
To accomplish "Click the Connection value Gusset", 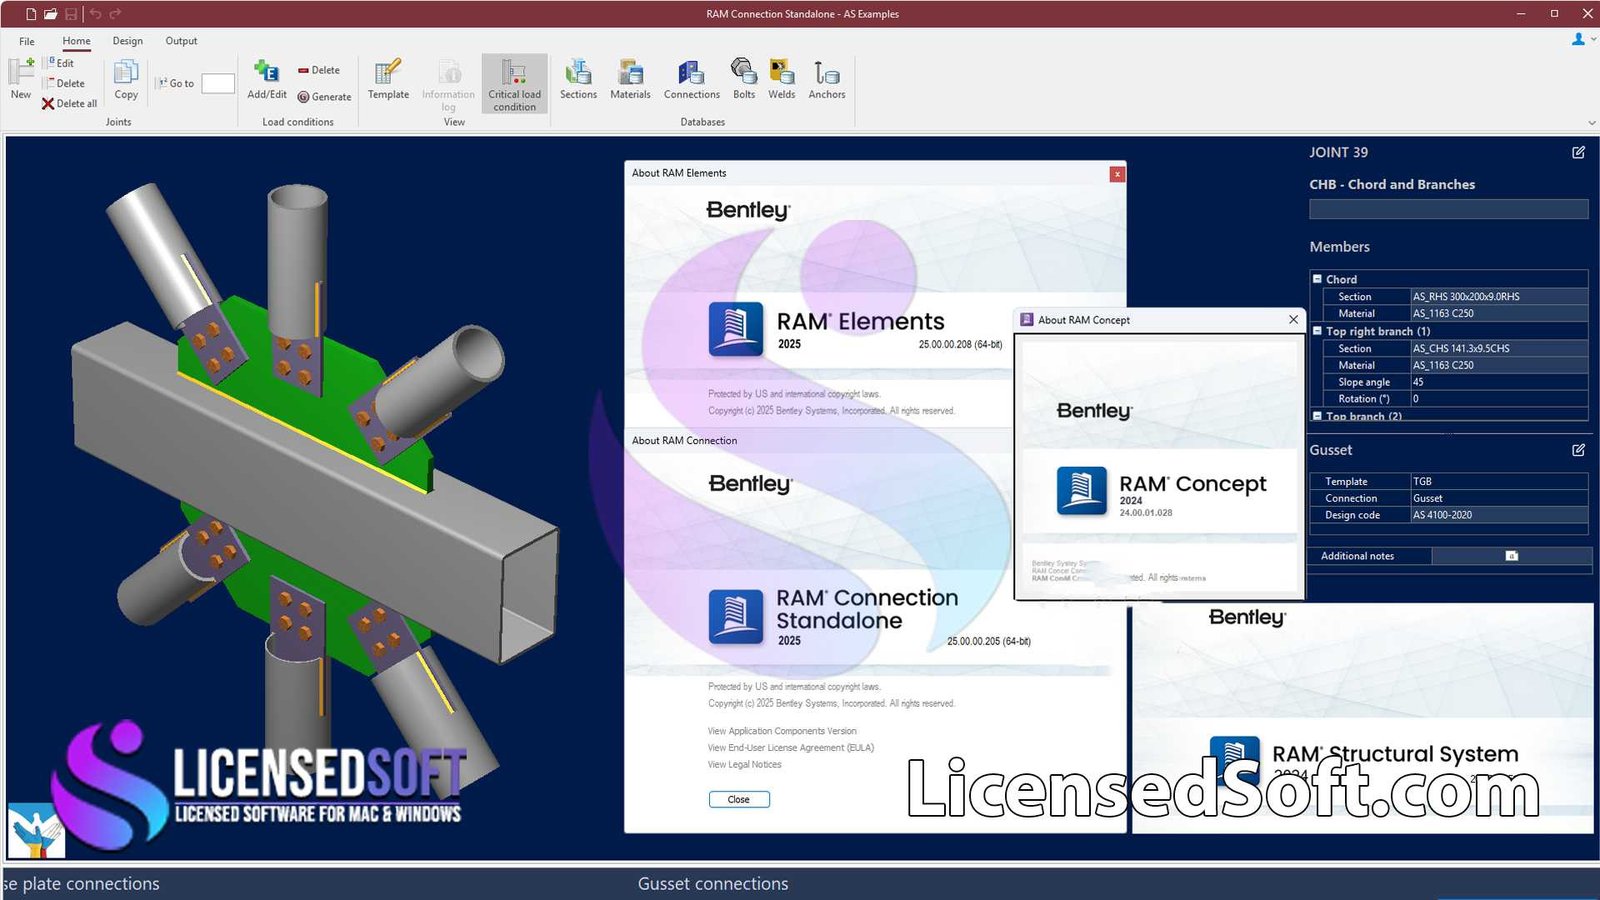I will (1498, 498).
